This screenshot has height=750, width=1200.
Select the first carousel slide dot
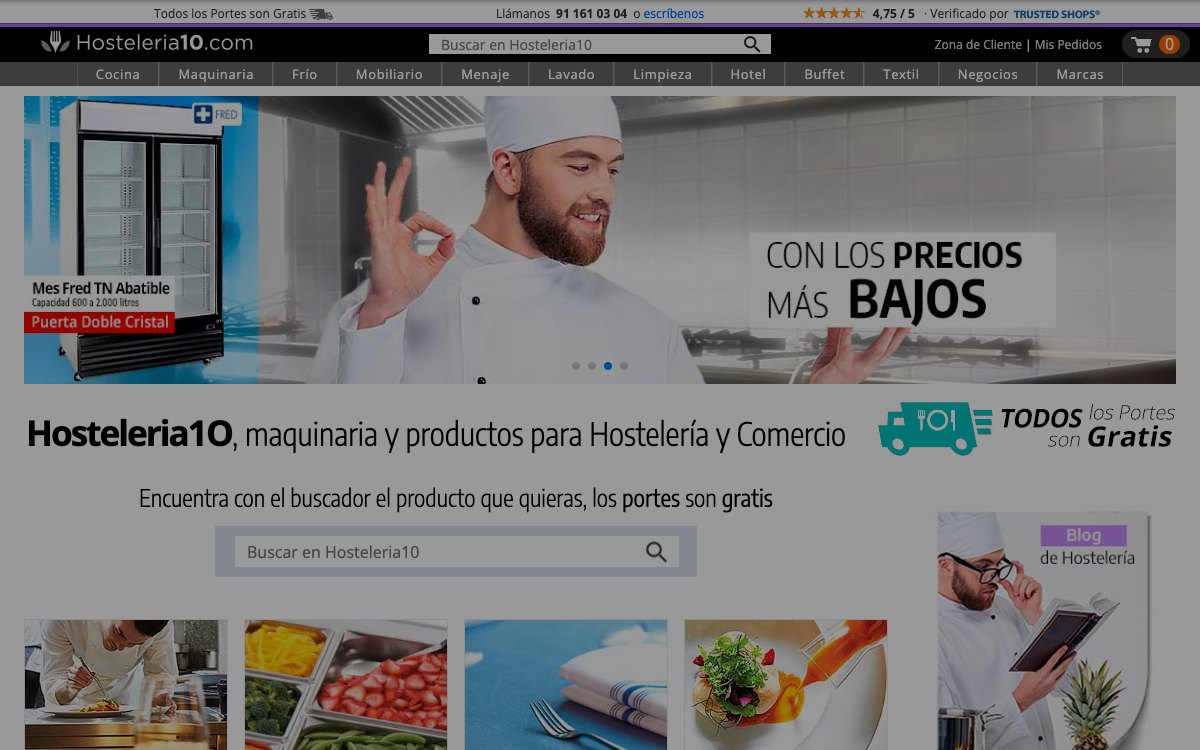(576, 366)
